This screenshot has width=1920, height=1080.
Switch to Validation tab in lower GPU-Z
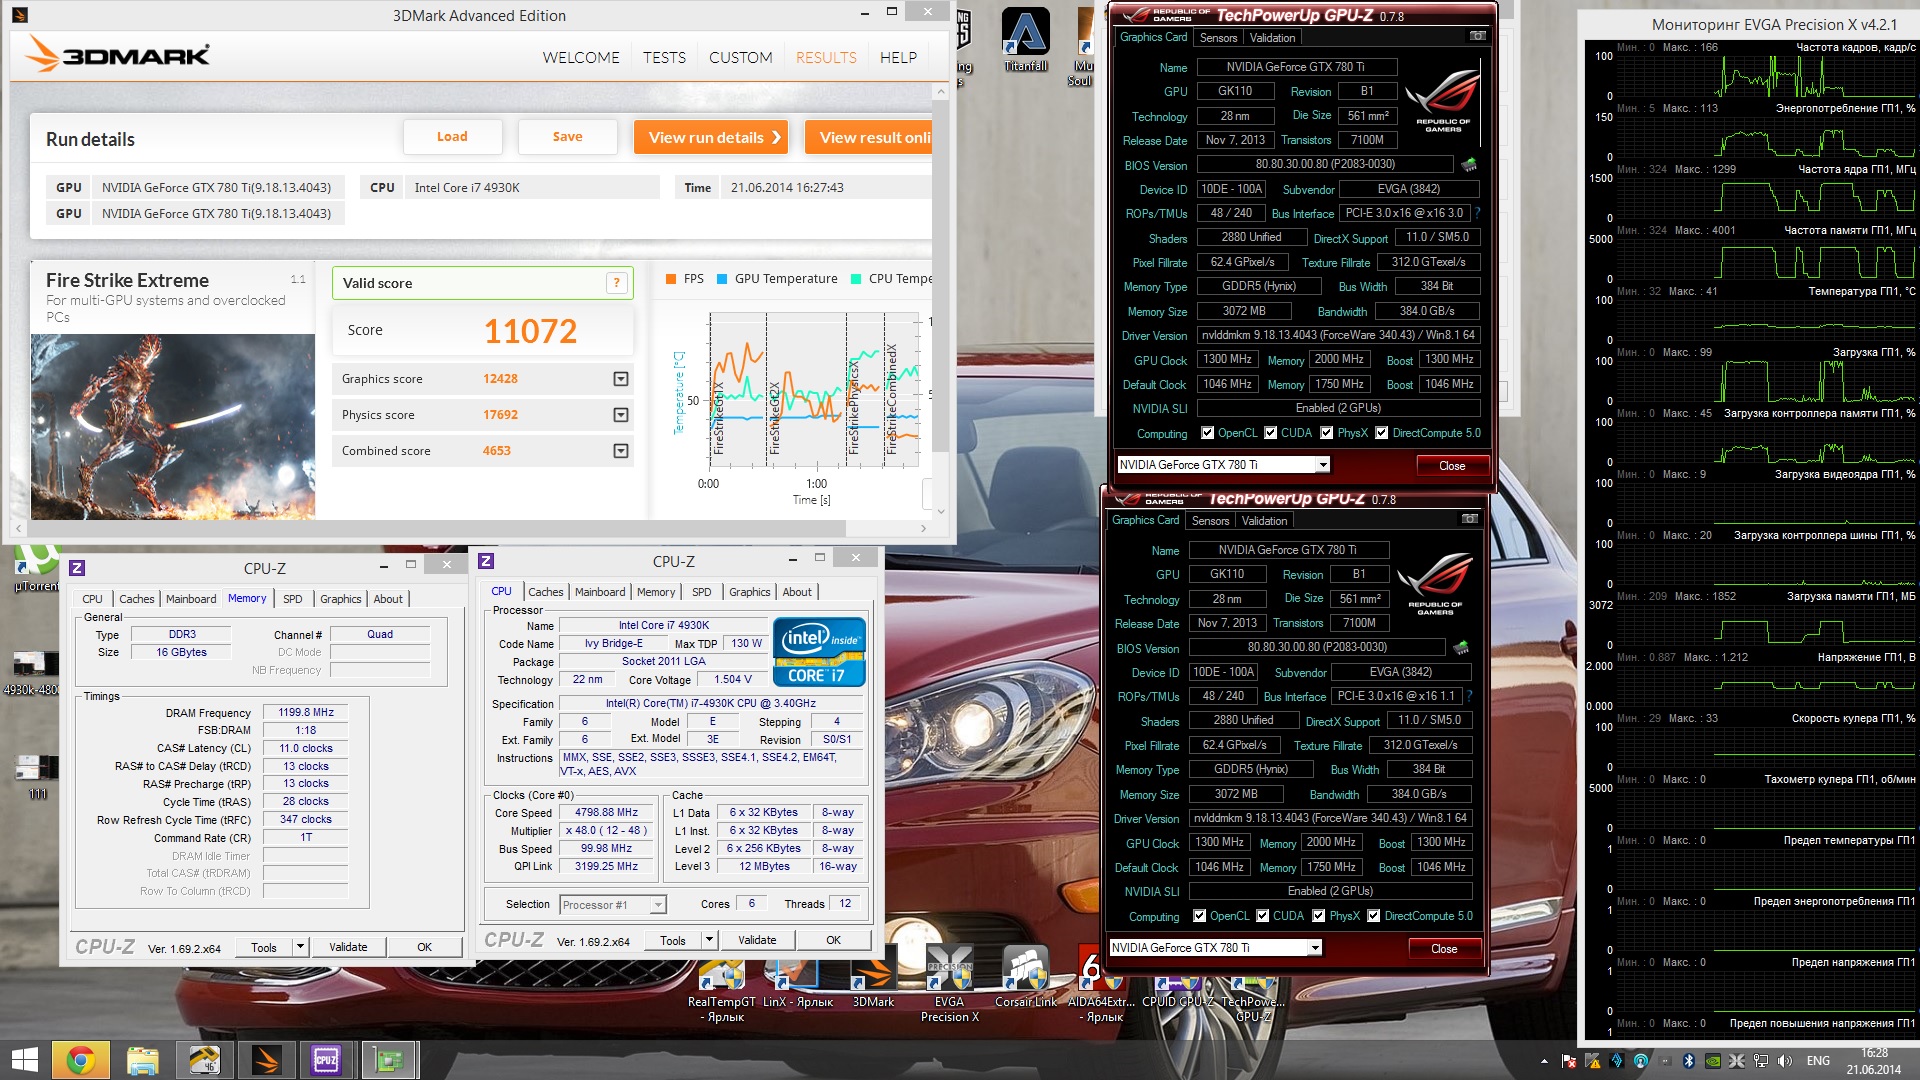tap(1265, 521)
